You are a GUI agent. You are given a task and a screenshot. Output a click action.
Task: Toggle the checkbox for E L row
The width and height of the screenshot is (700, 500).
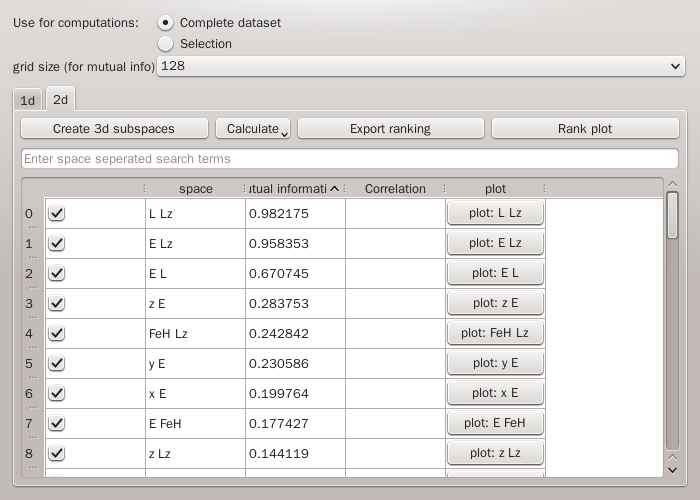(57, 274)
